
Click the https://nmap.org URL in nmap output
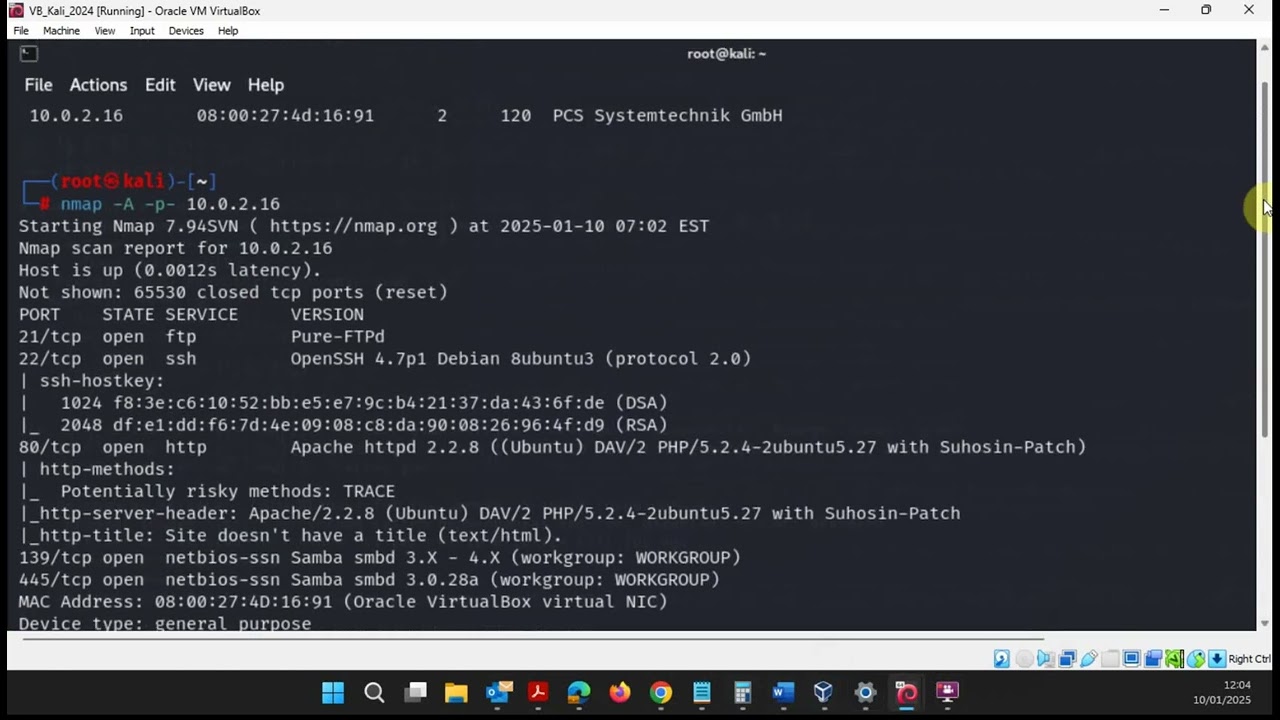[x=353, y=226]
